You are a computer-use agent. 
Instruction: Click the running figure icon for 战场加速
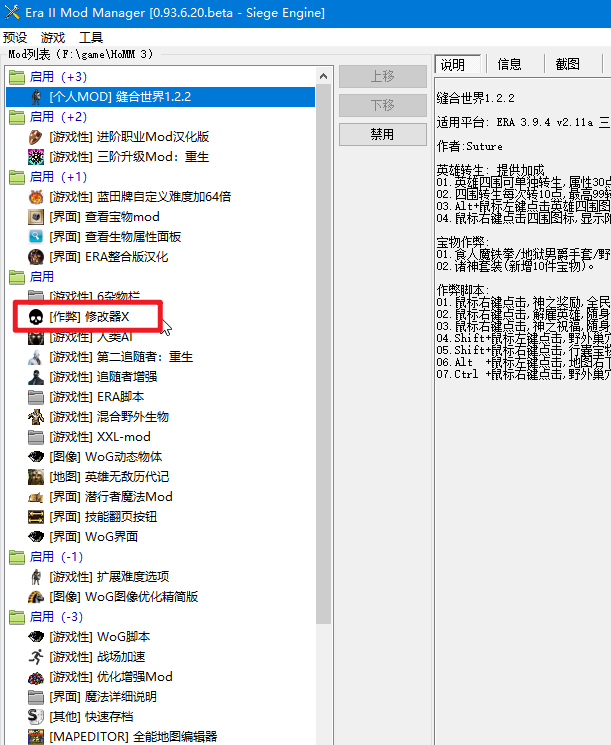pos(36,657)
